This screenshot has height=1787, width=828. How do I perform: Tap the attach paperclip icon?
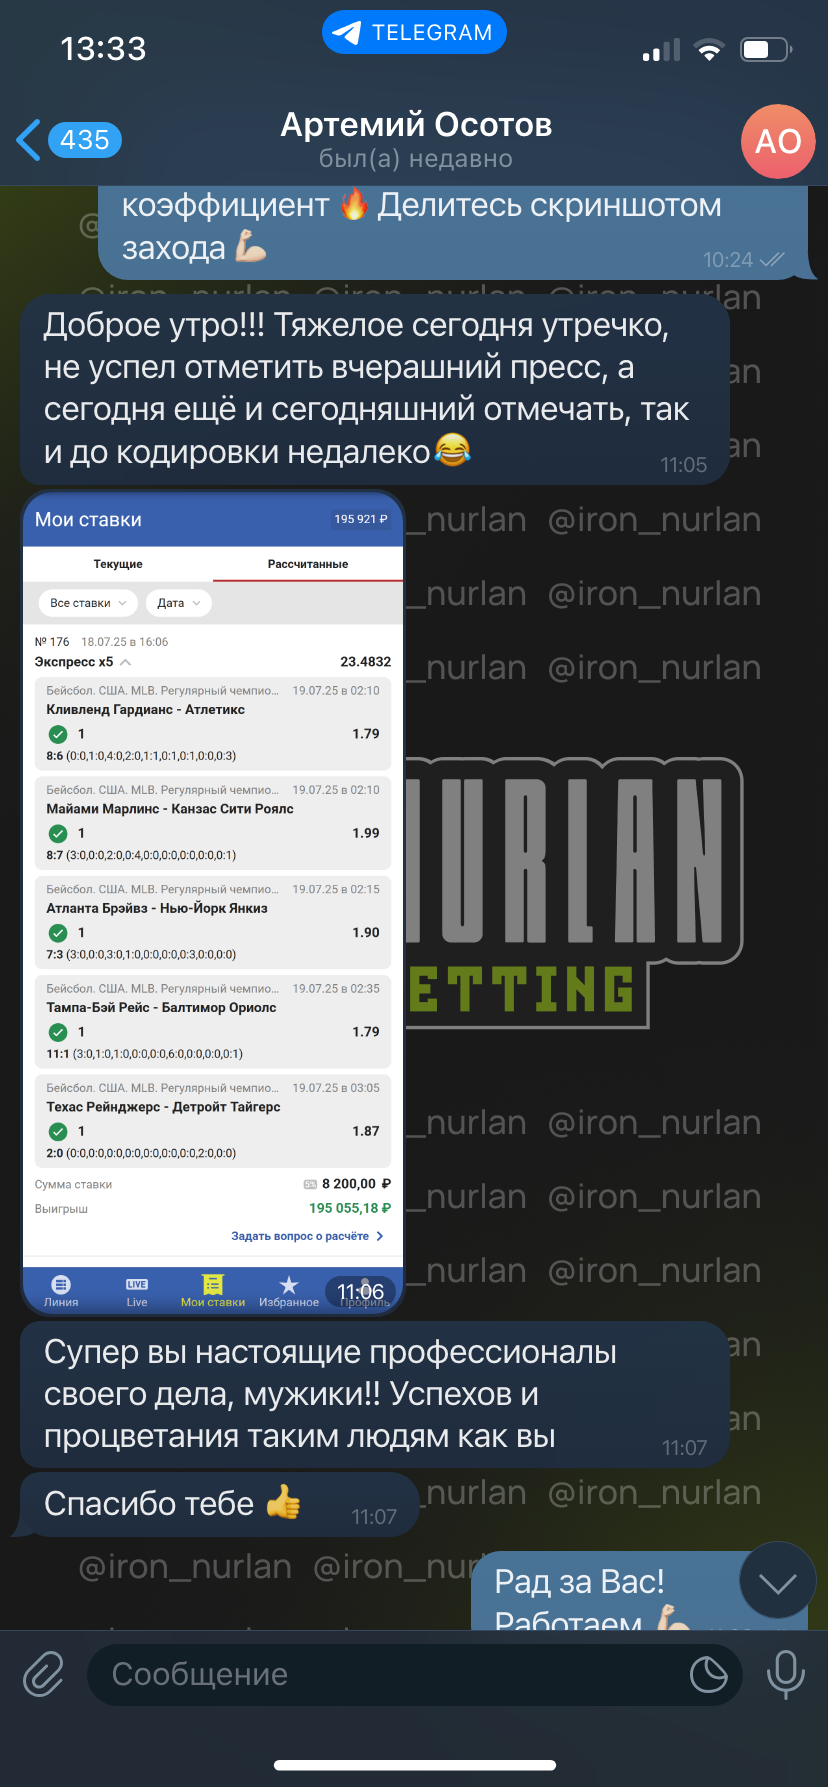point(44,1673)
